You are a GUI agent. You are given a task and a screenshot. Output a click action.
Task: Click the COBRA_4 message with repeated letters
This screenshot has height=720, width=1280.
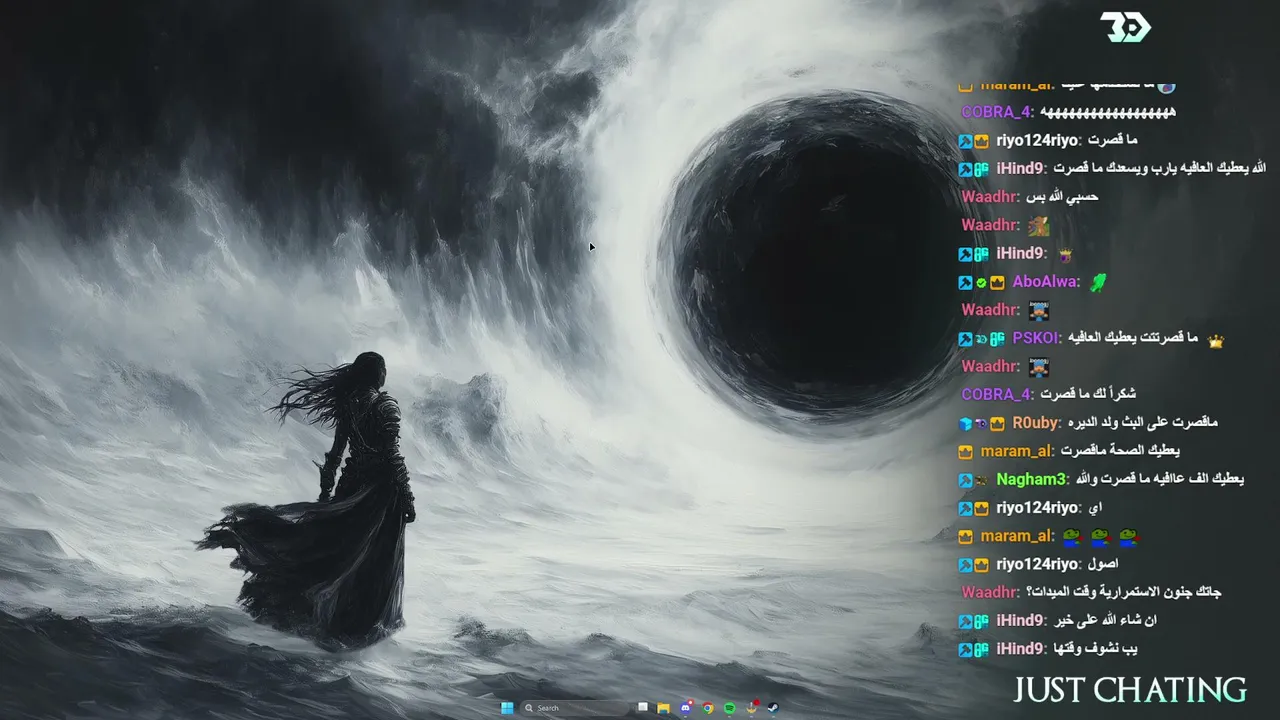point(1108,112)
